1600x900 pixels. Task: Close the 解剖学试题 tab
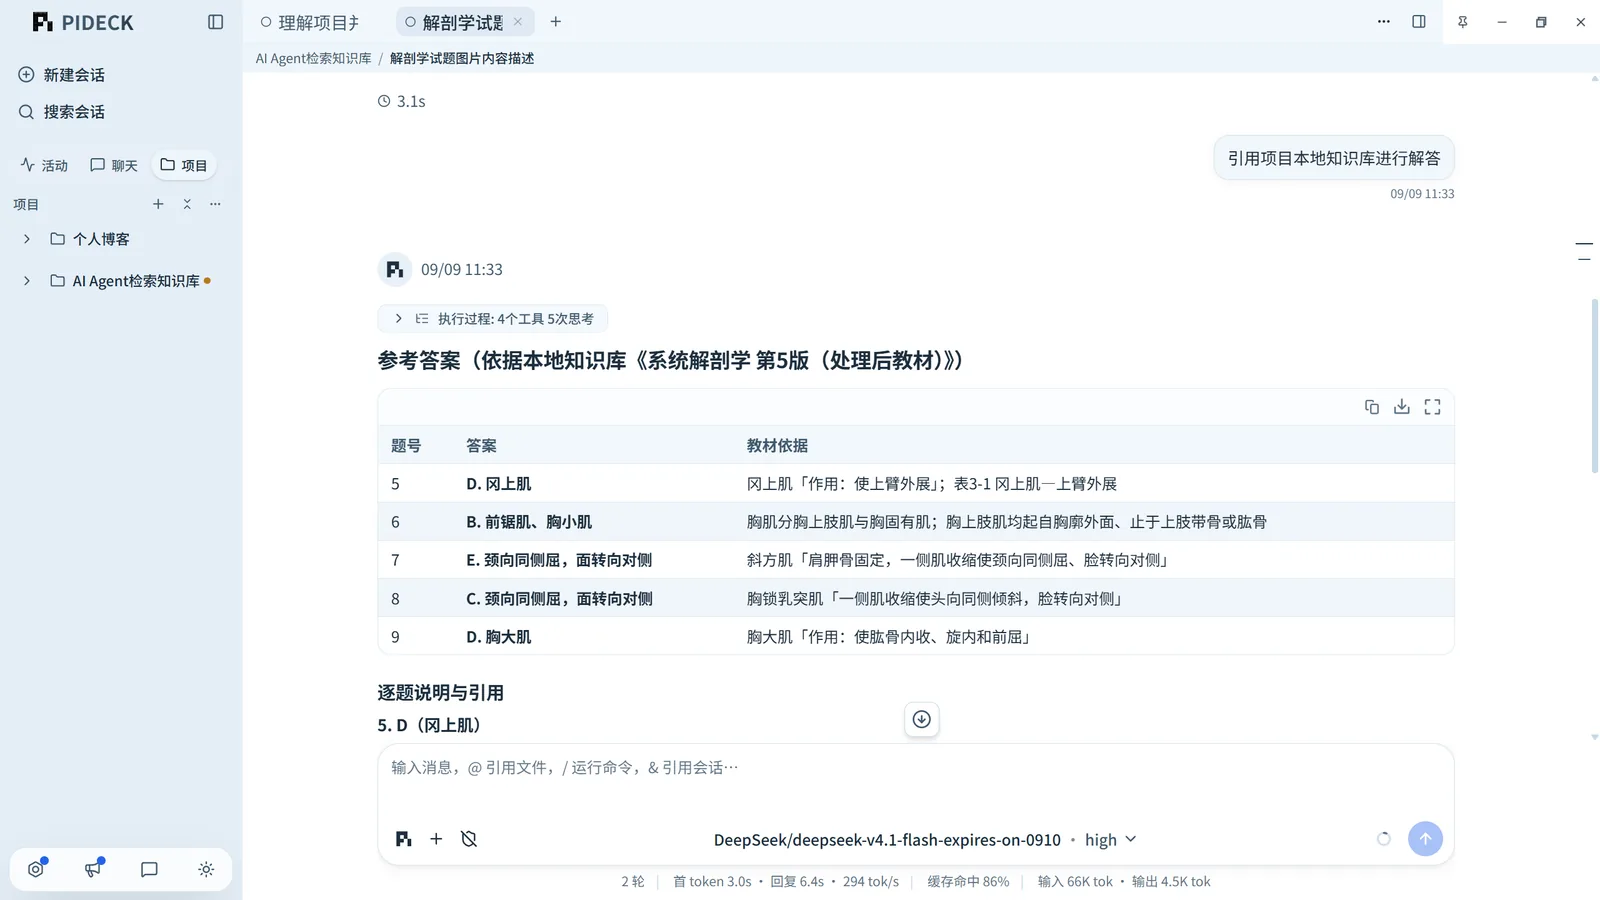(x=518, y=22)
